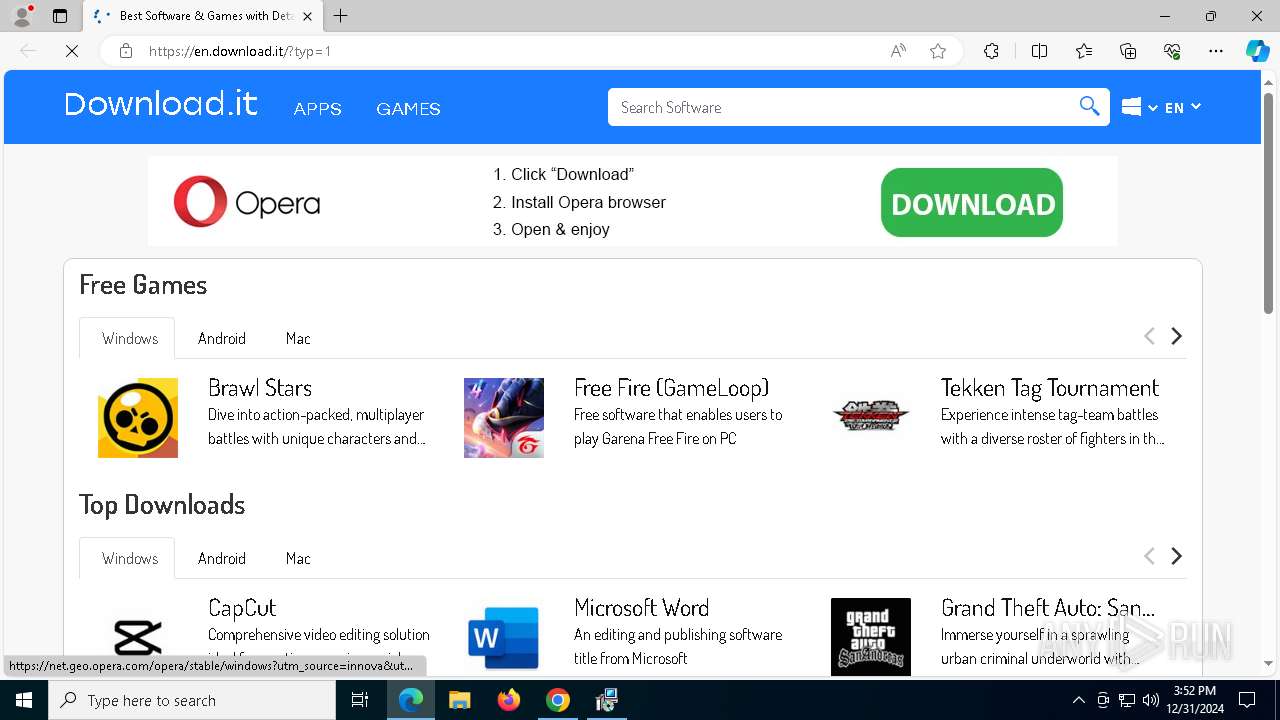Show next Free Games items
The width and height of the screenshot is (1280, 720).
1177,336
